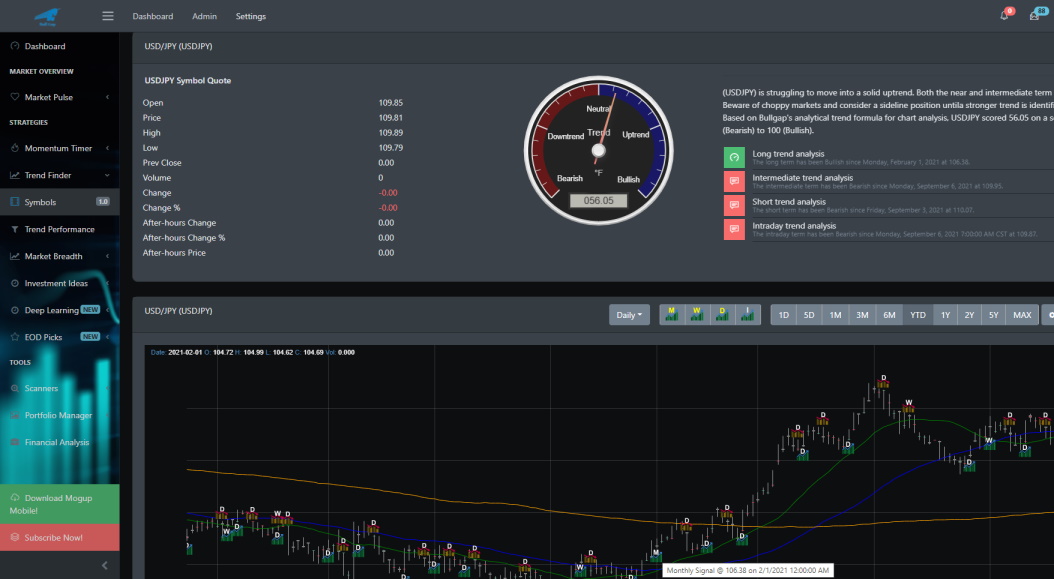Click the Long trend analysis green icon
The height and width of the screenshot is (579, 1054).
tap(734, 157)
